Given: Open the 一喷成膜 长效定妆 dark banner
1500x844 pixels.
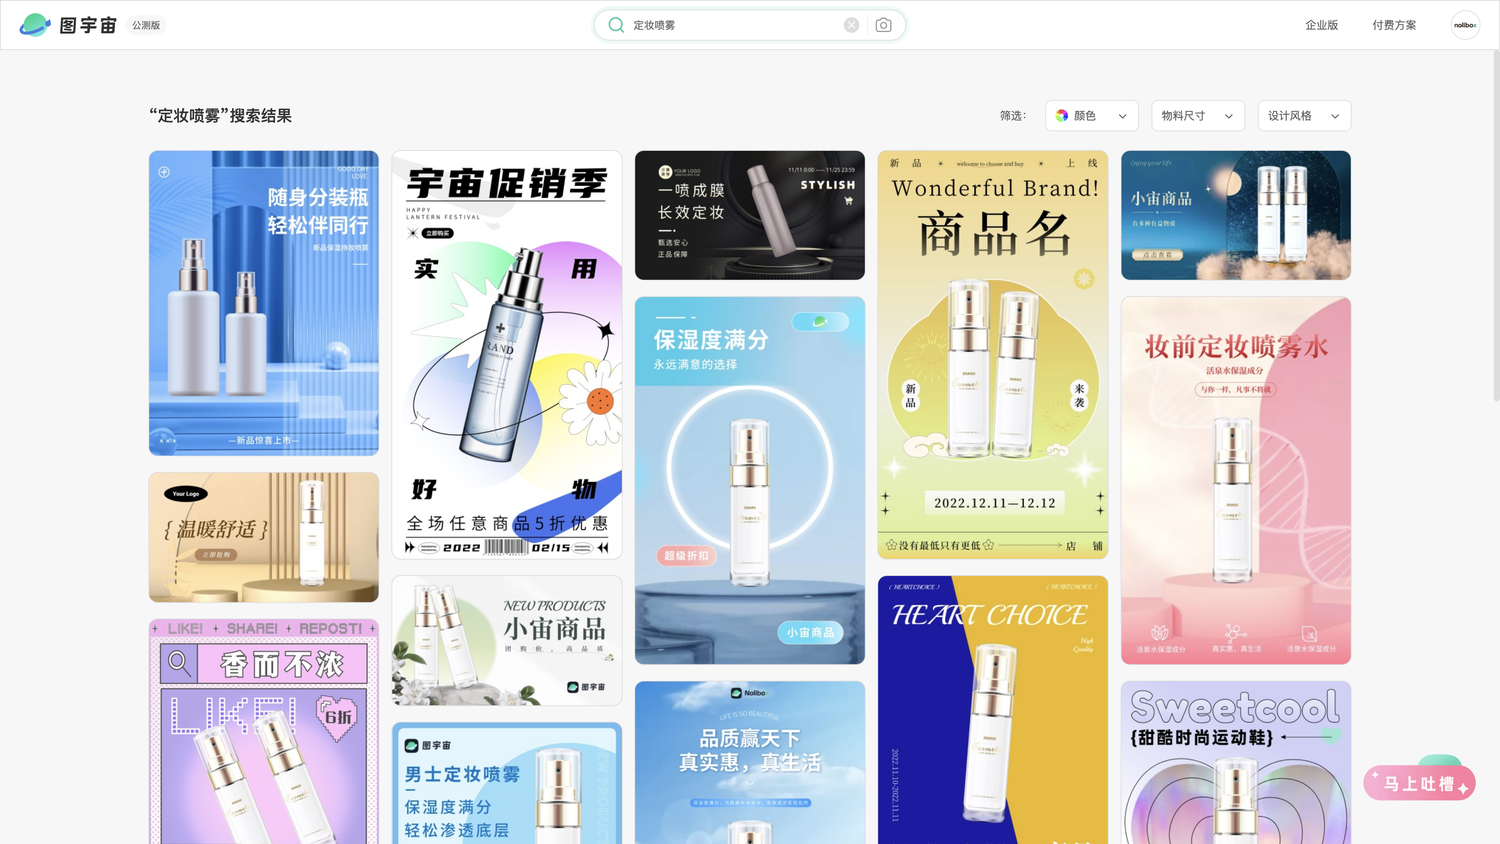Looking at the screenshot, I should (x=750, y=215).
